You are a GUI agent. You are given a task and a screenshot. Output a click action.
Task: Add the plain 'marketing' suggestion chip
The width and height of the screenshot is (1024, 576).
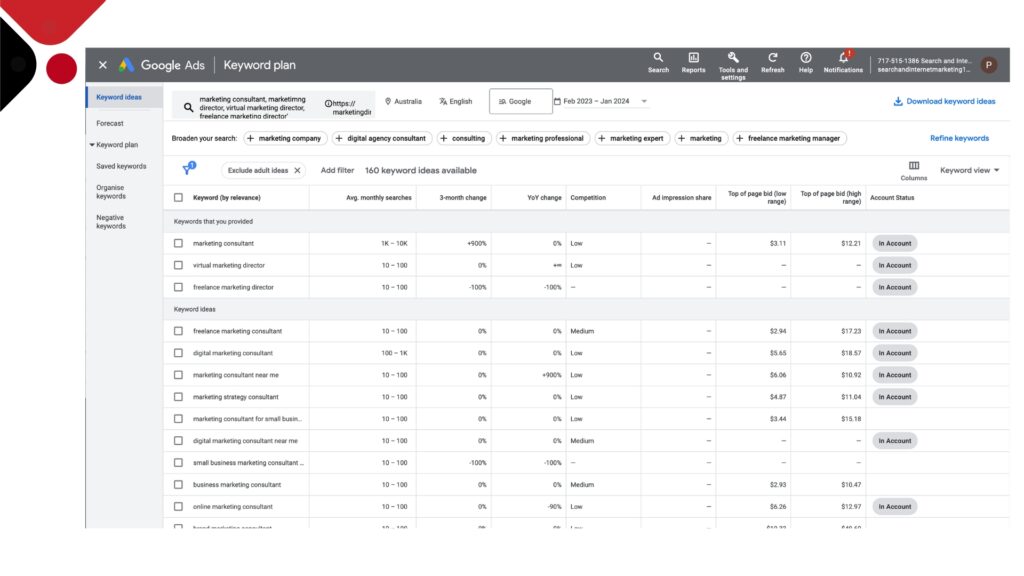coord(700,138)
